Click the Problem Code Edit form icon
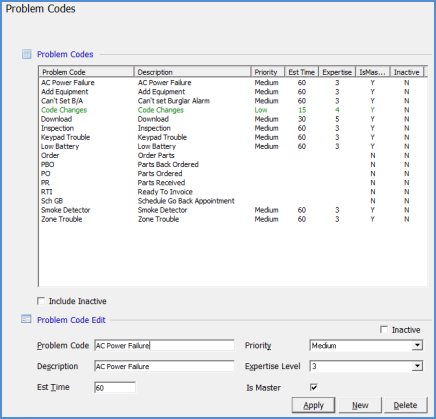 click(26, 319)
